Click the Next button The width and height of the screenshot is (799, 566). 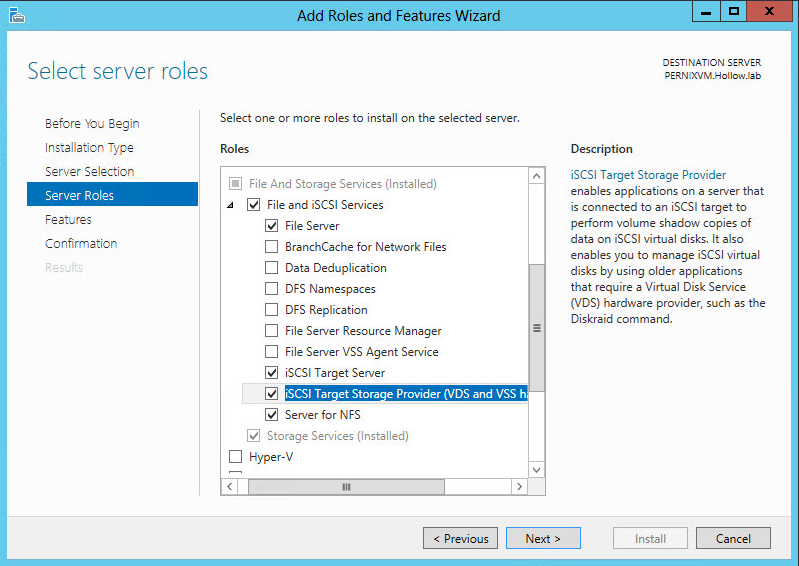[542, 539]
